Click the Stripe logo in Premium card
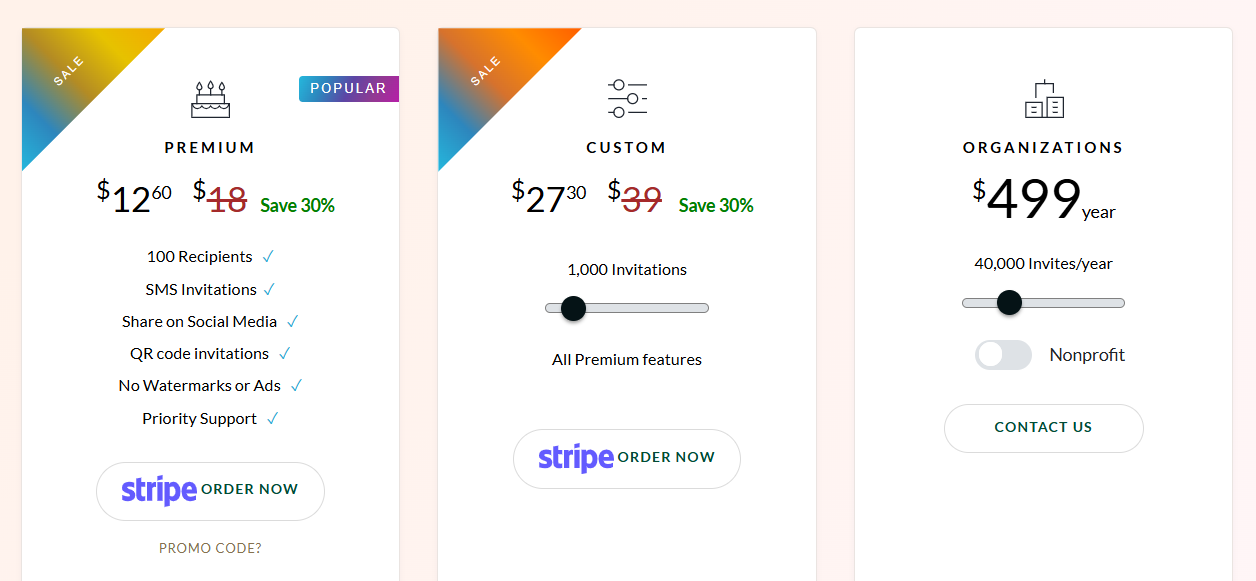The image size is (1256, 581). point(159,490)
